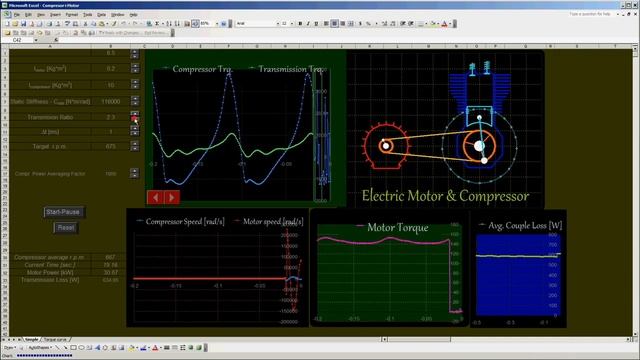Viewport: 640px width, 360px height.
Task: Toggle Bold formatting
Action: tap(300, 24)
